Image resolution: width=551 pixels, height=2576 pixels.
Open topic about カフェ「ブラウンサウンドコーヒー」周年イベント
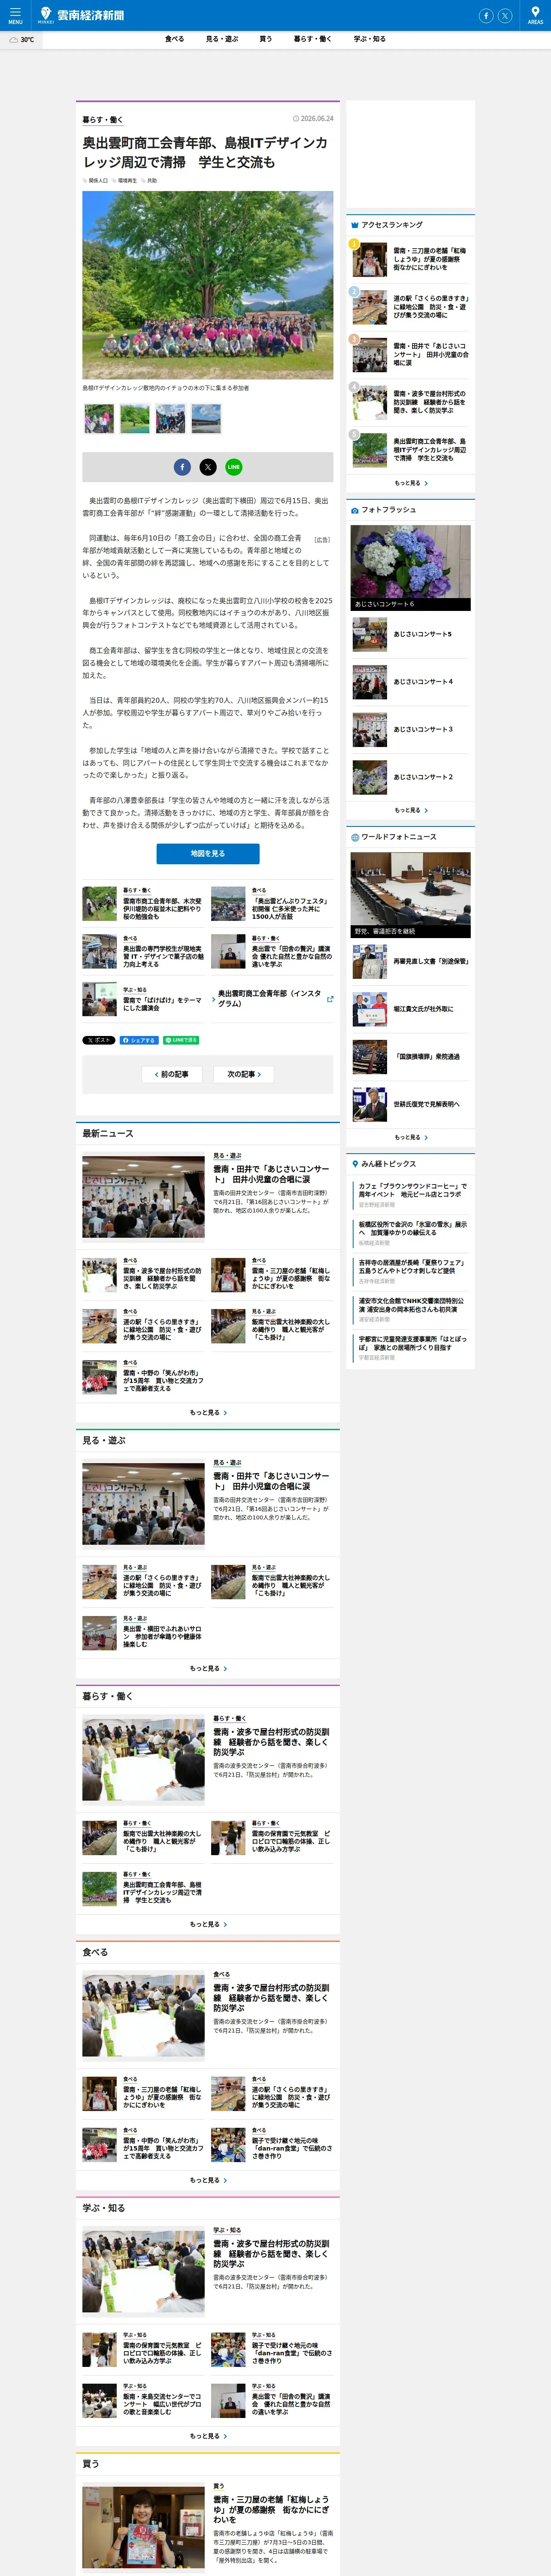412,1191
